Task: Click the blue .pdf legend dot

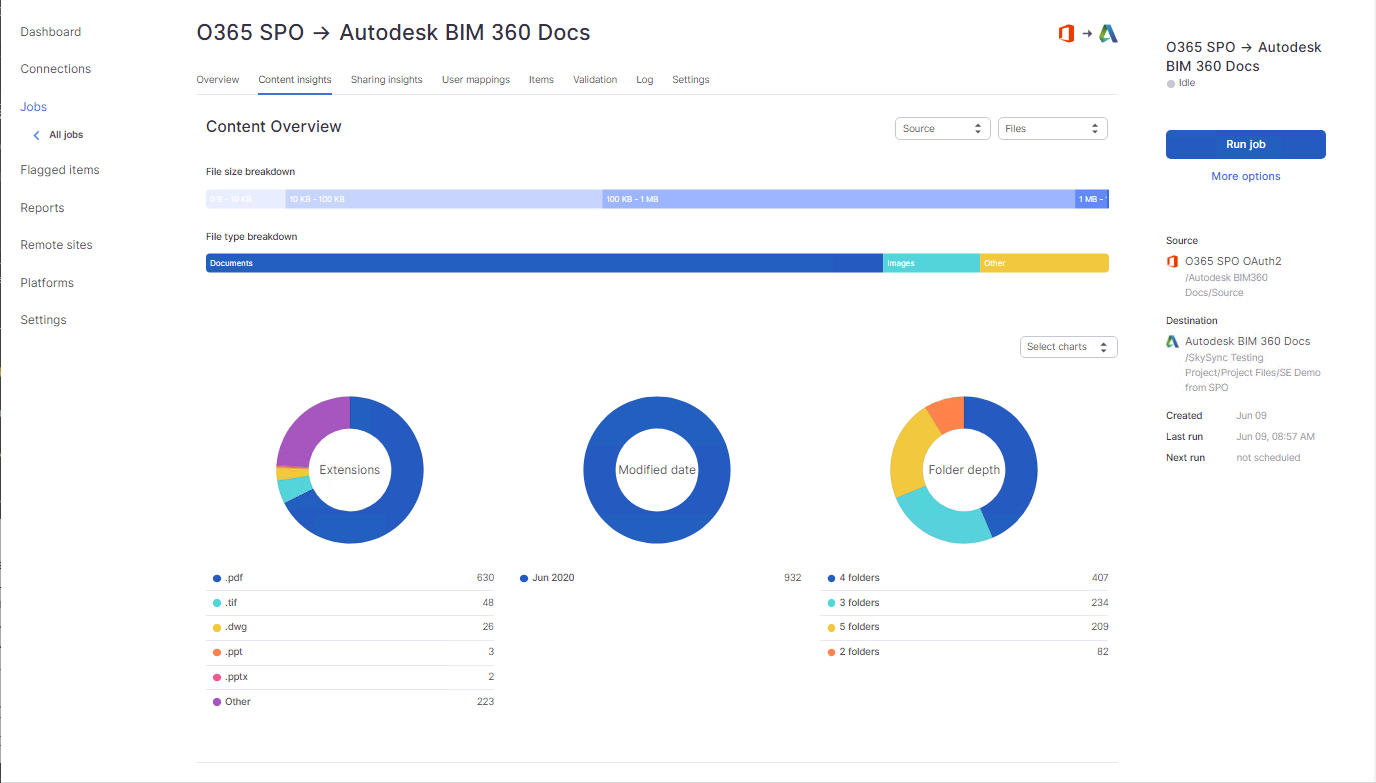Action: coord(217,578)
